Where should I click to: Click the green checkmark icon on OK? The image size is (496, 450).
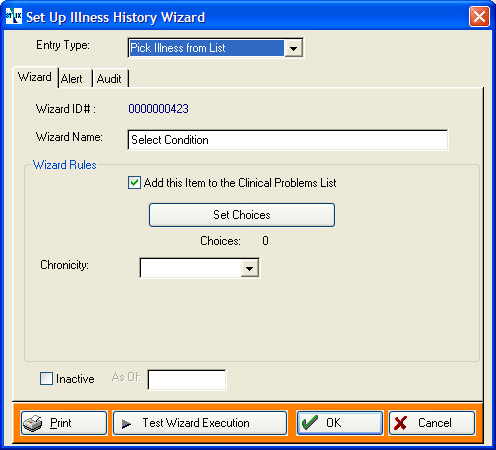pos(310,423)
